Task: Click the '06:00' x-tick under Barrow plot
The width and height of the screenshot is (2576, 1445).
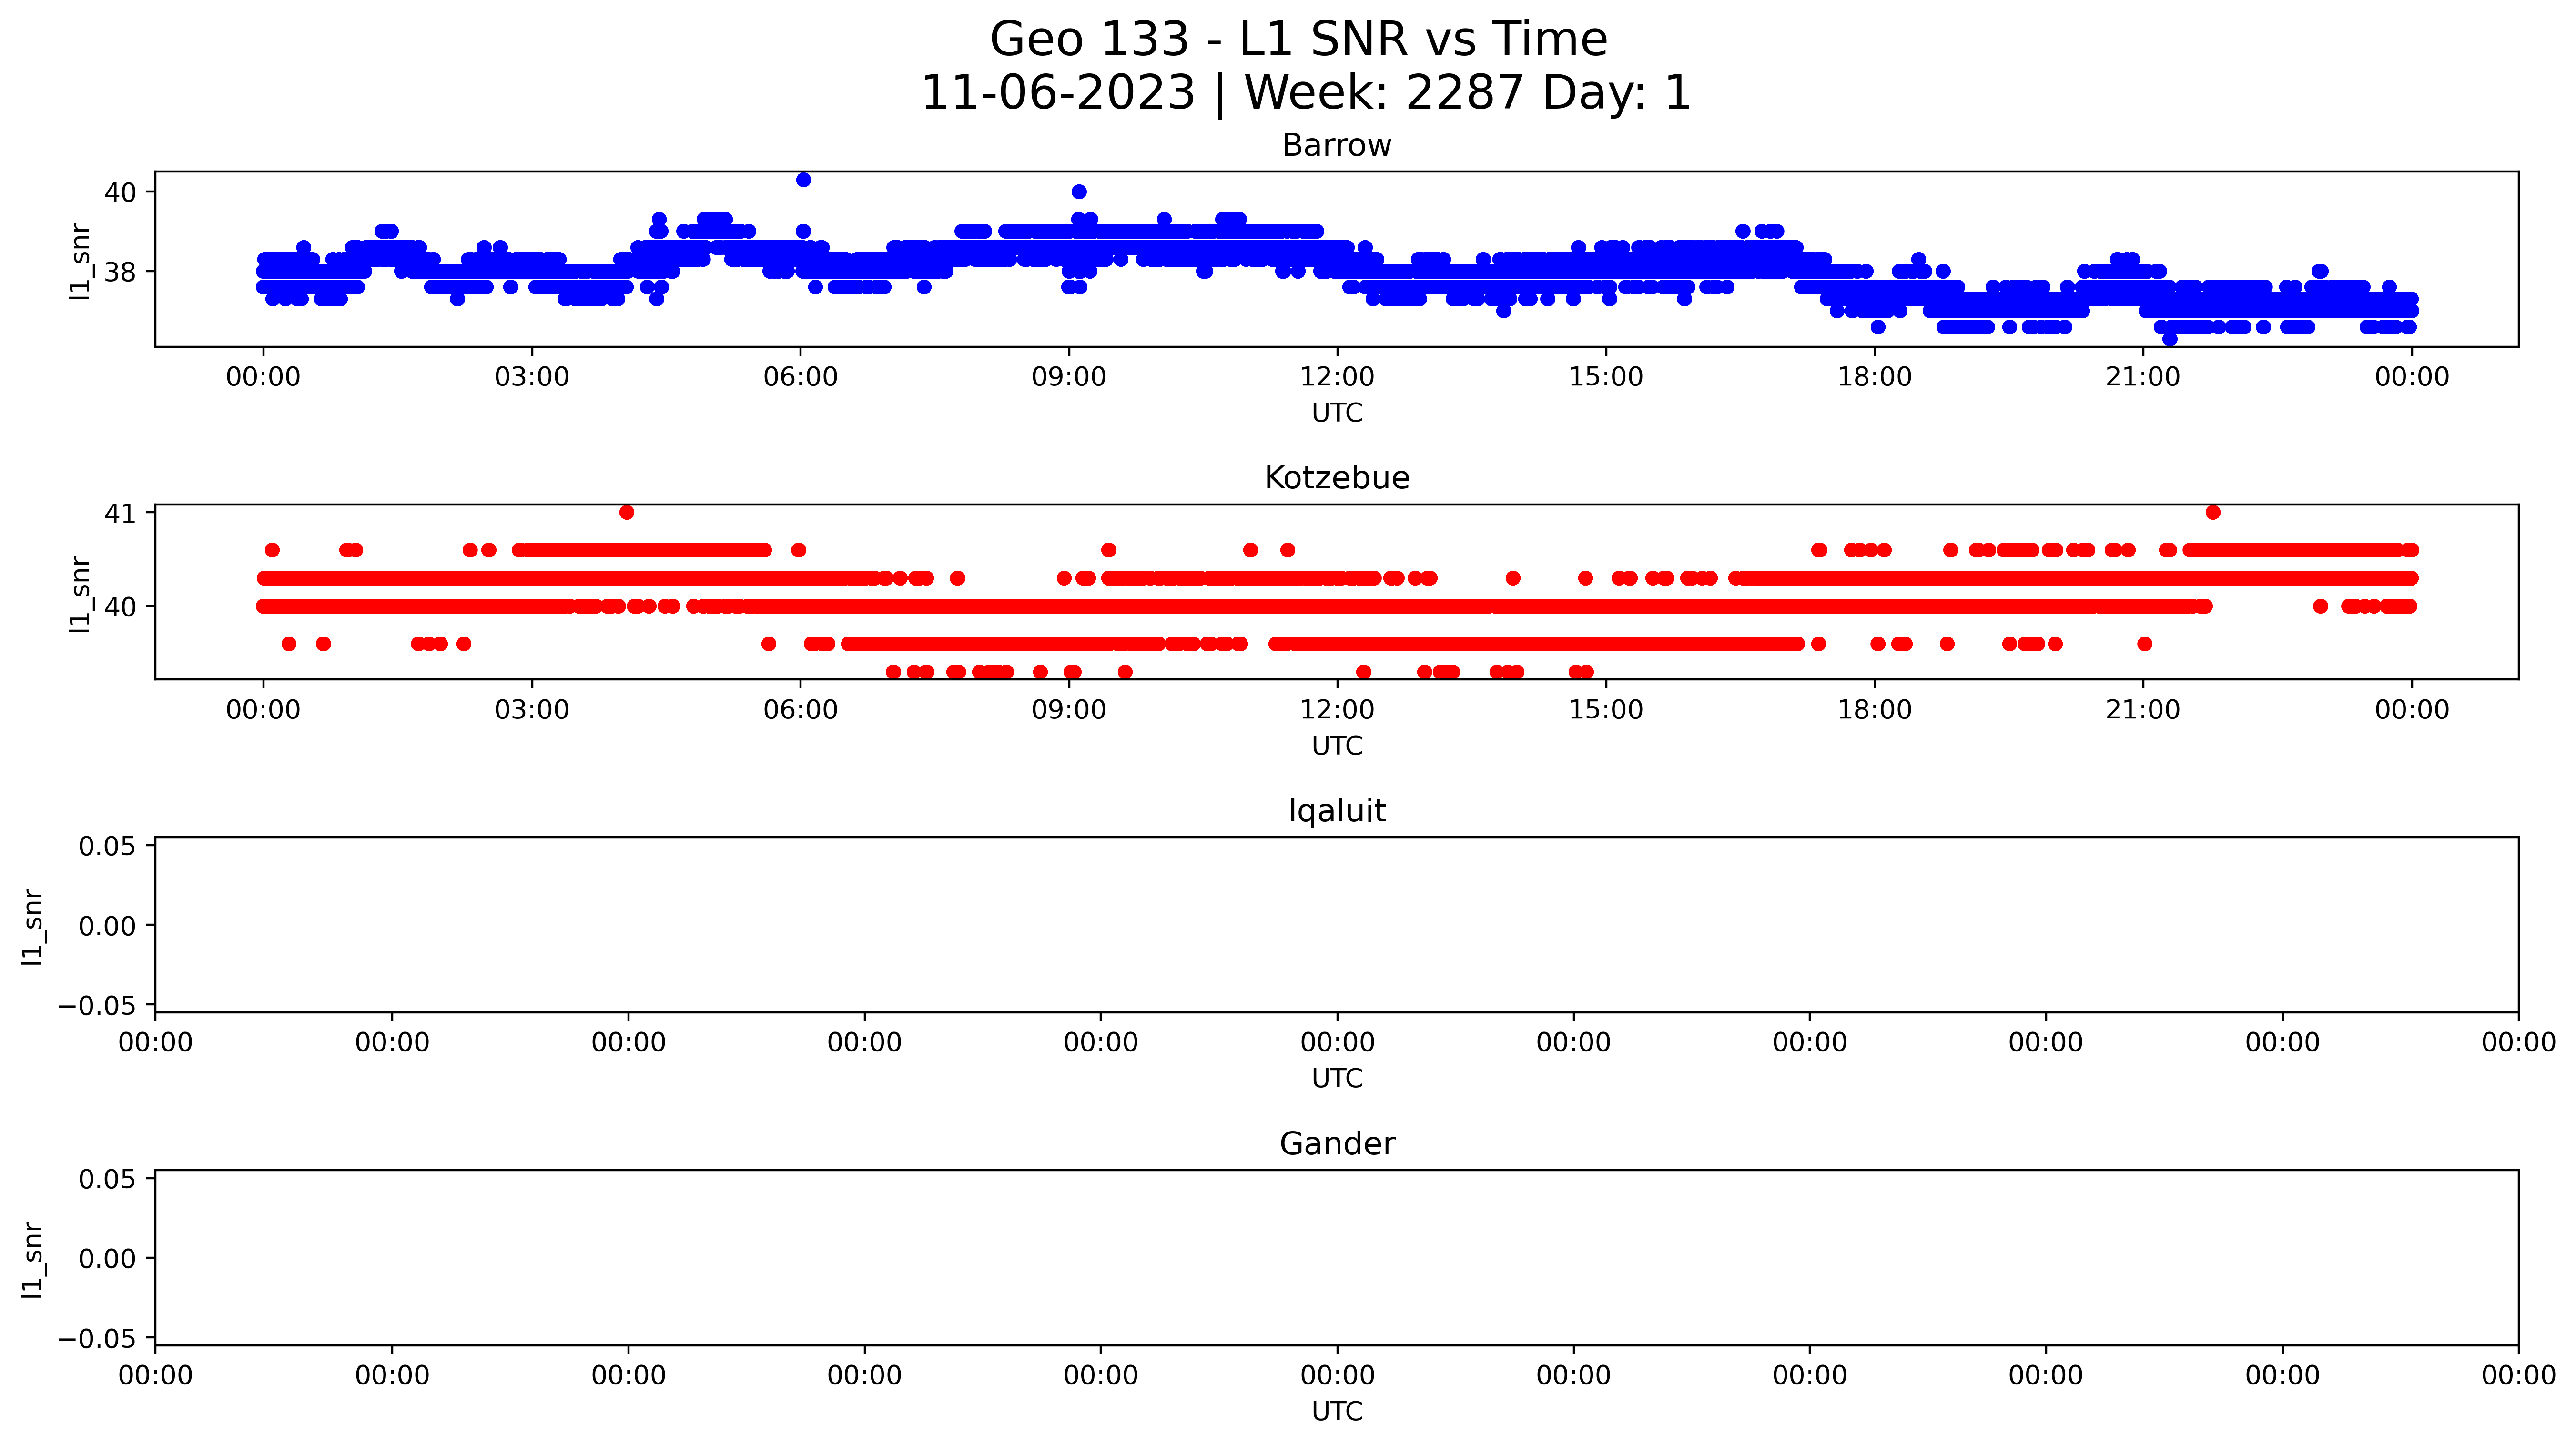Action: click(x=800, y=377)
